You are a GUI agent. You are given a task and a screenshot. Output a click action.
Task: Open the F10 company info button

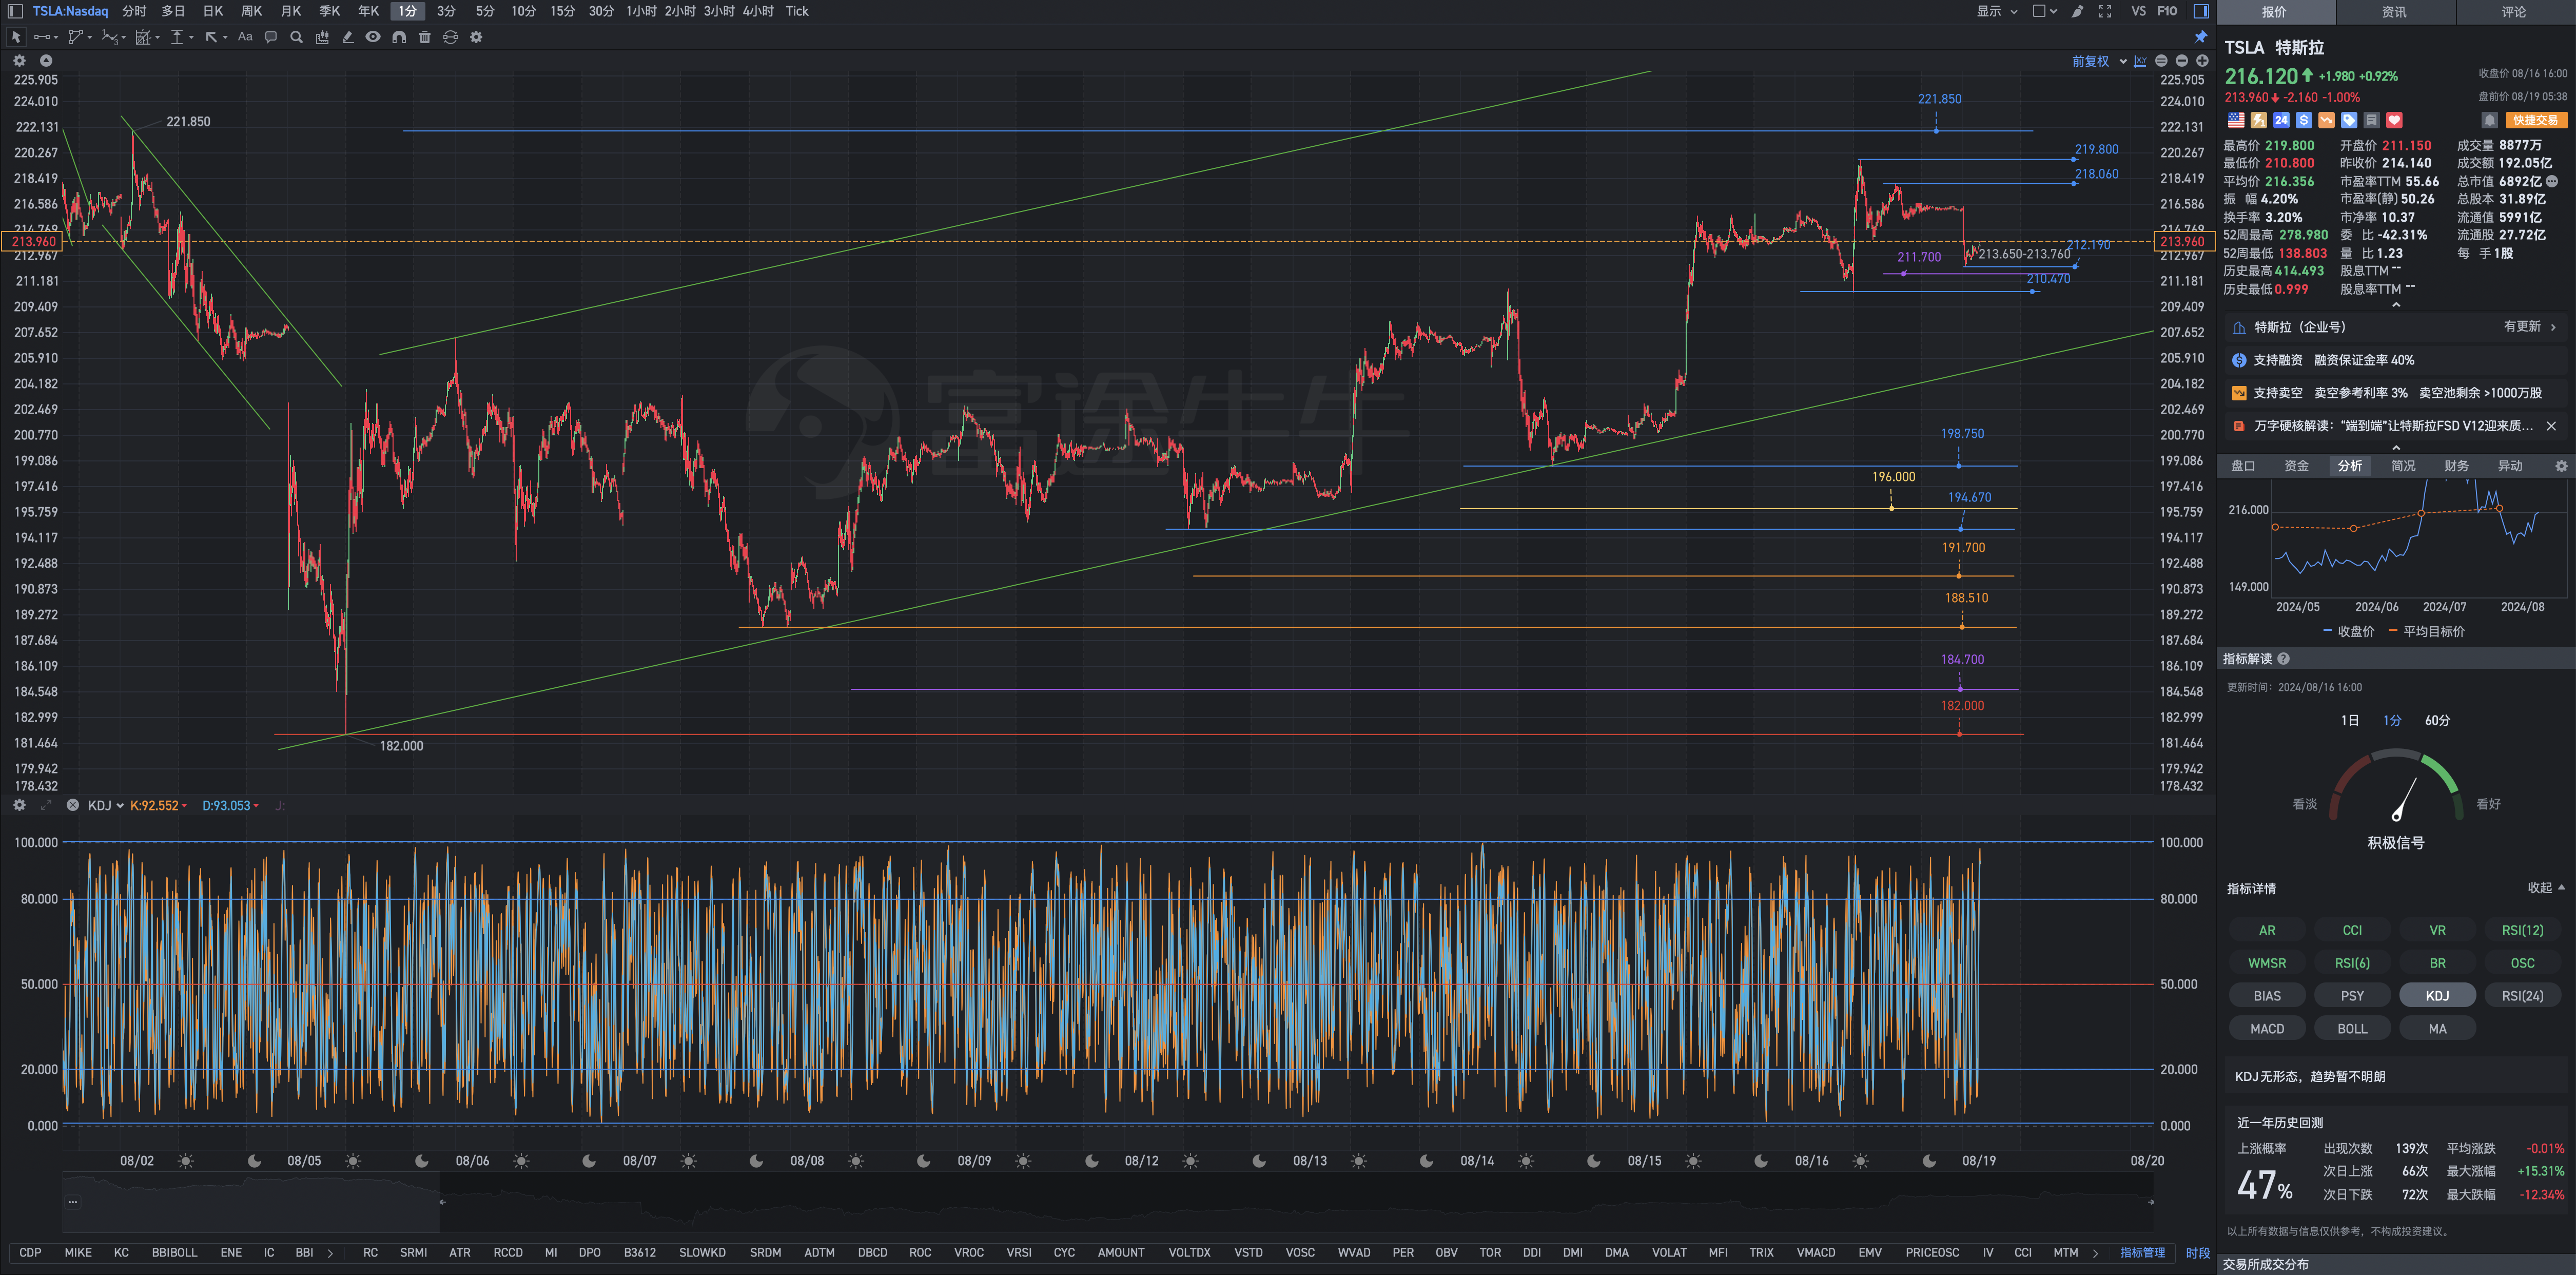pos(2167,11)
